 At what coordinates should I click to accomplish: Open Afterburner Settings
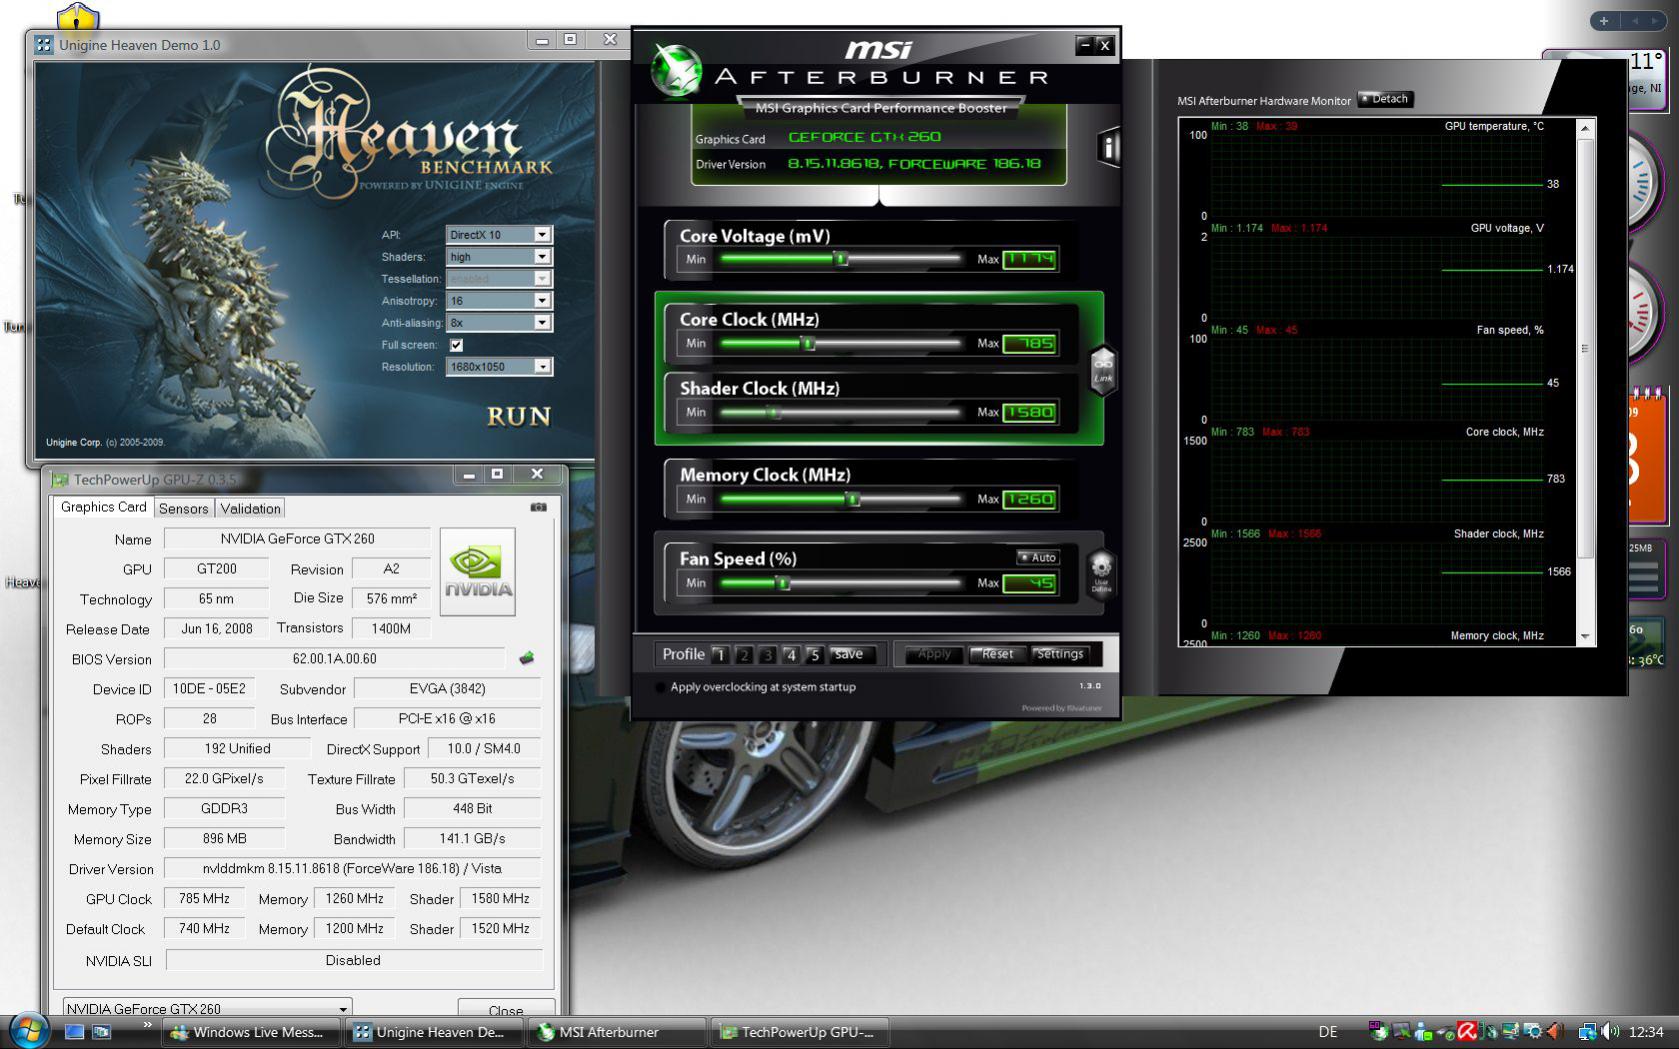[x=1060, y=654]
